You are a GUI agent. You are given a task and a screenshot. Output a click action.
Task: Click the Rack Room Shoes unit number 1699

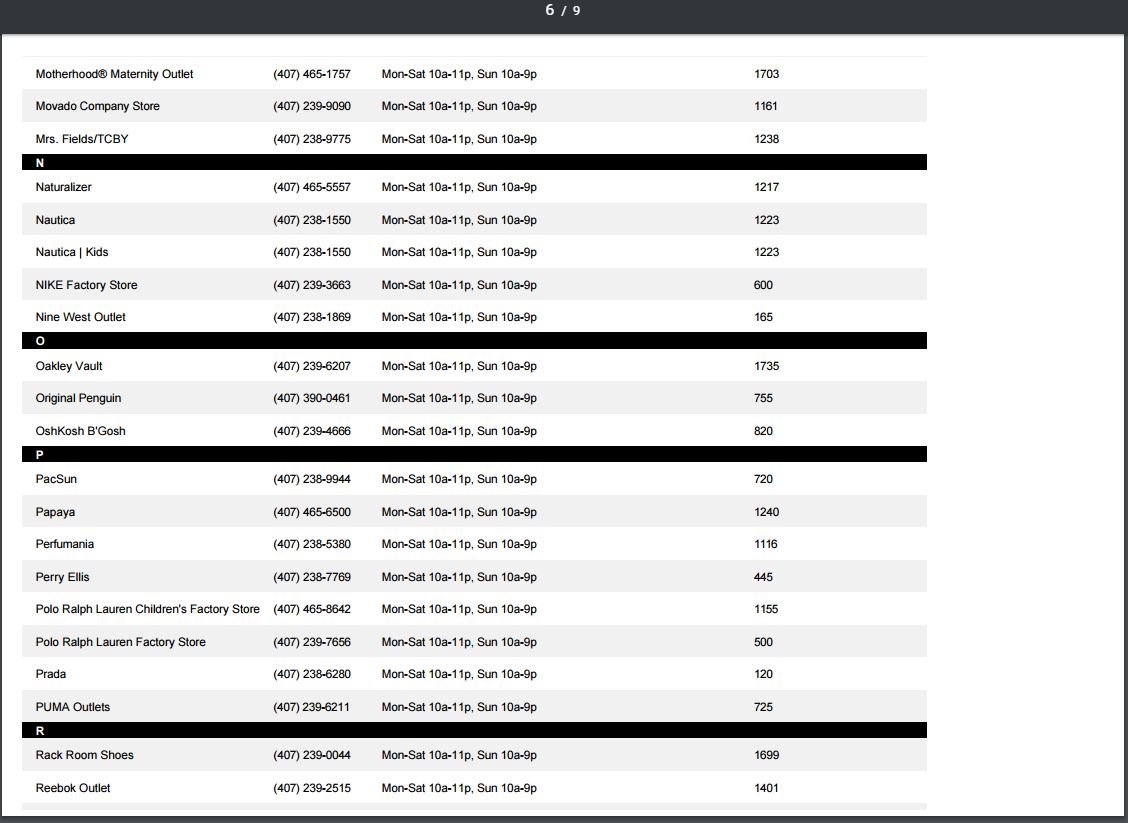click(766, 755)
